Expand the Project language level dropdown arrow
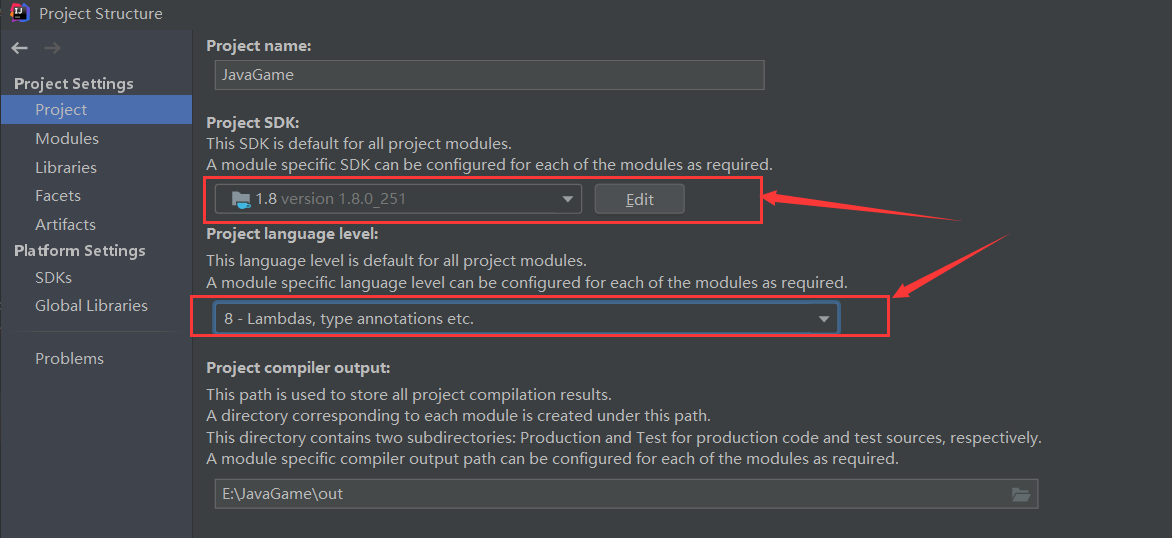The image size is (1172, 538). tap(824, 319)
